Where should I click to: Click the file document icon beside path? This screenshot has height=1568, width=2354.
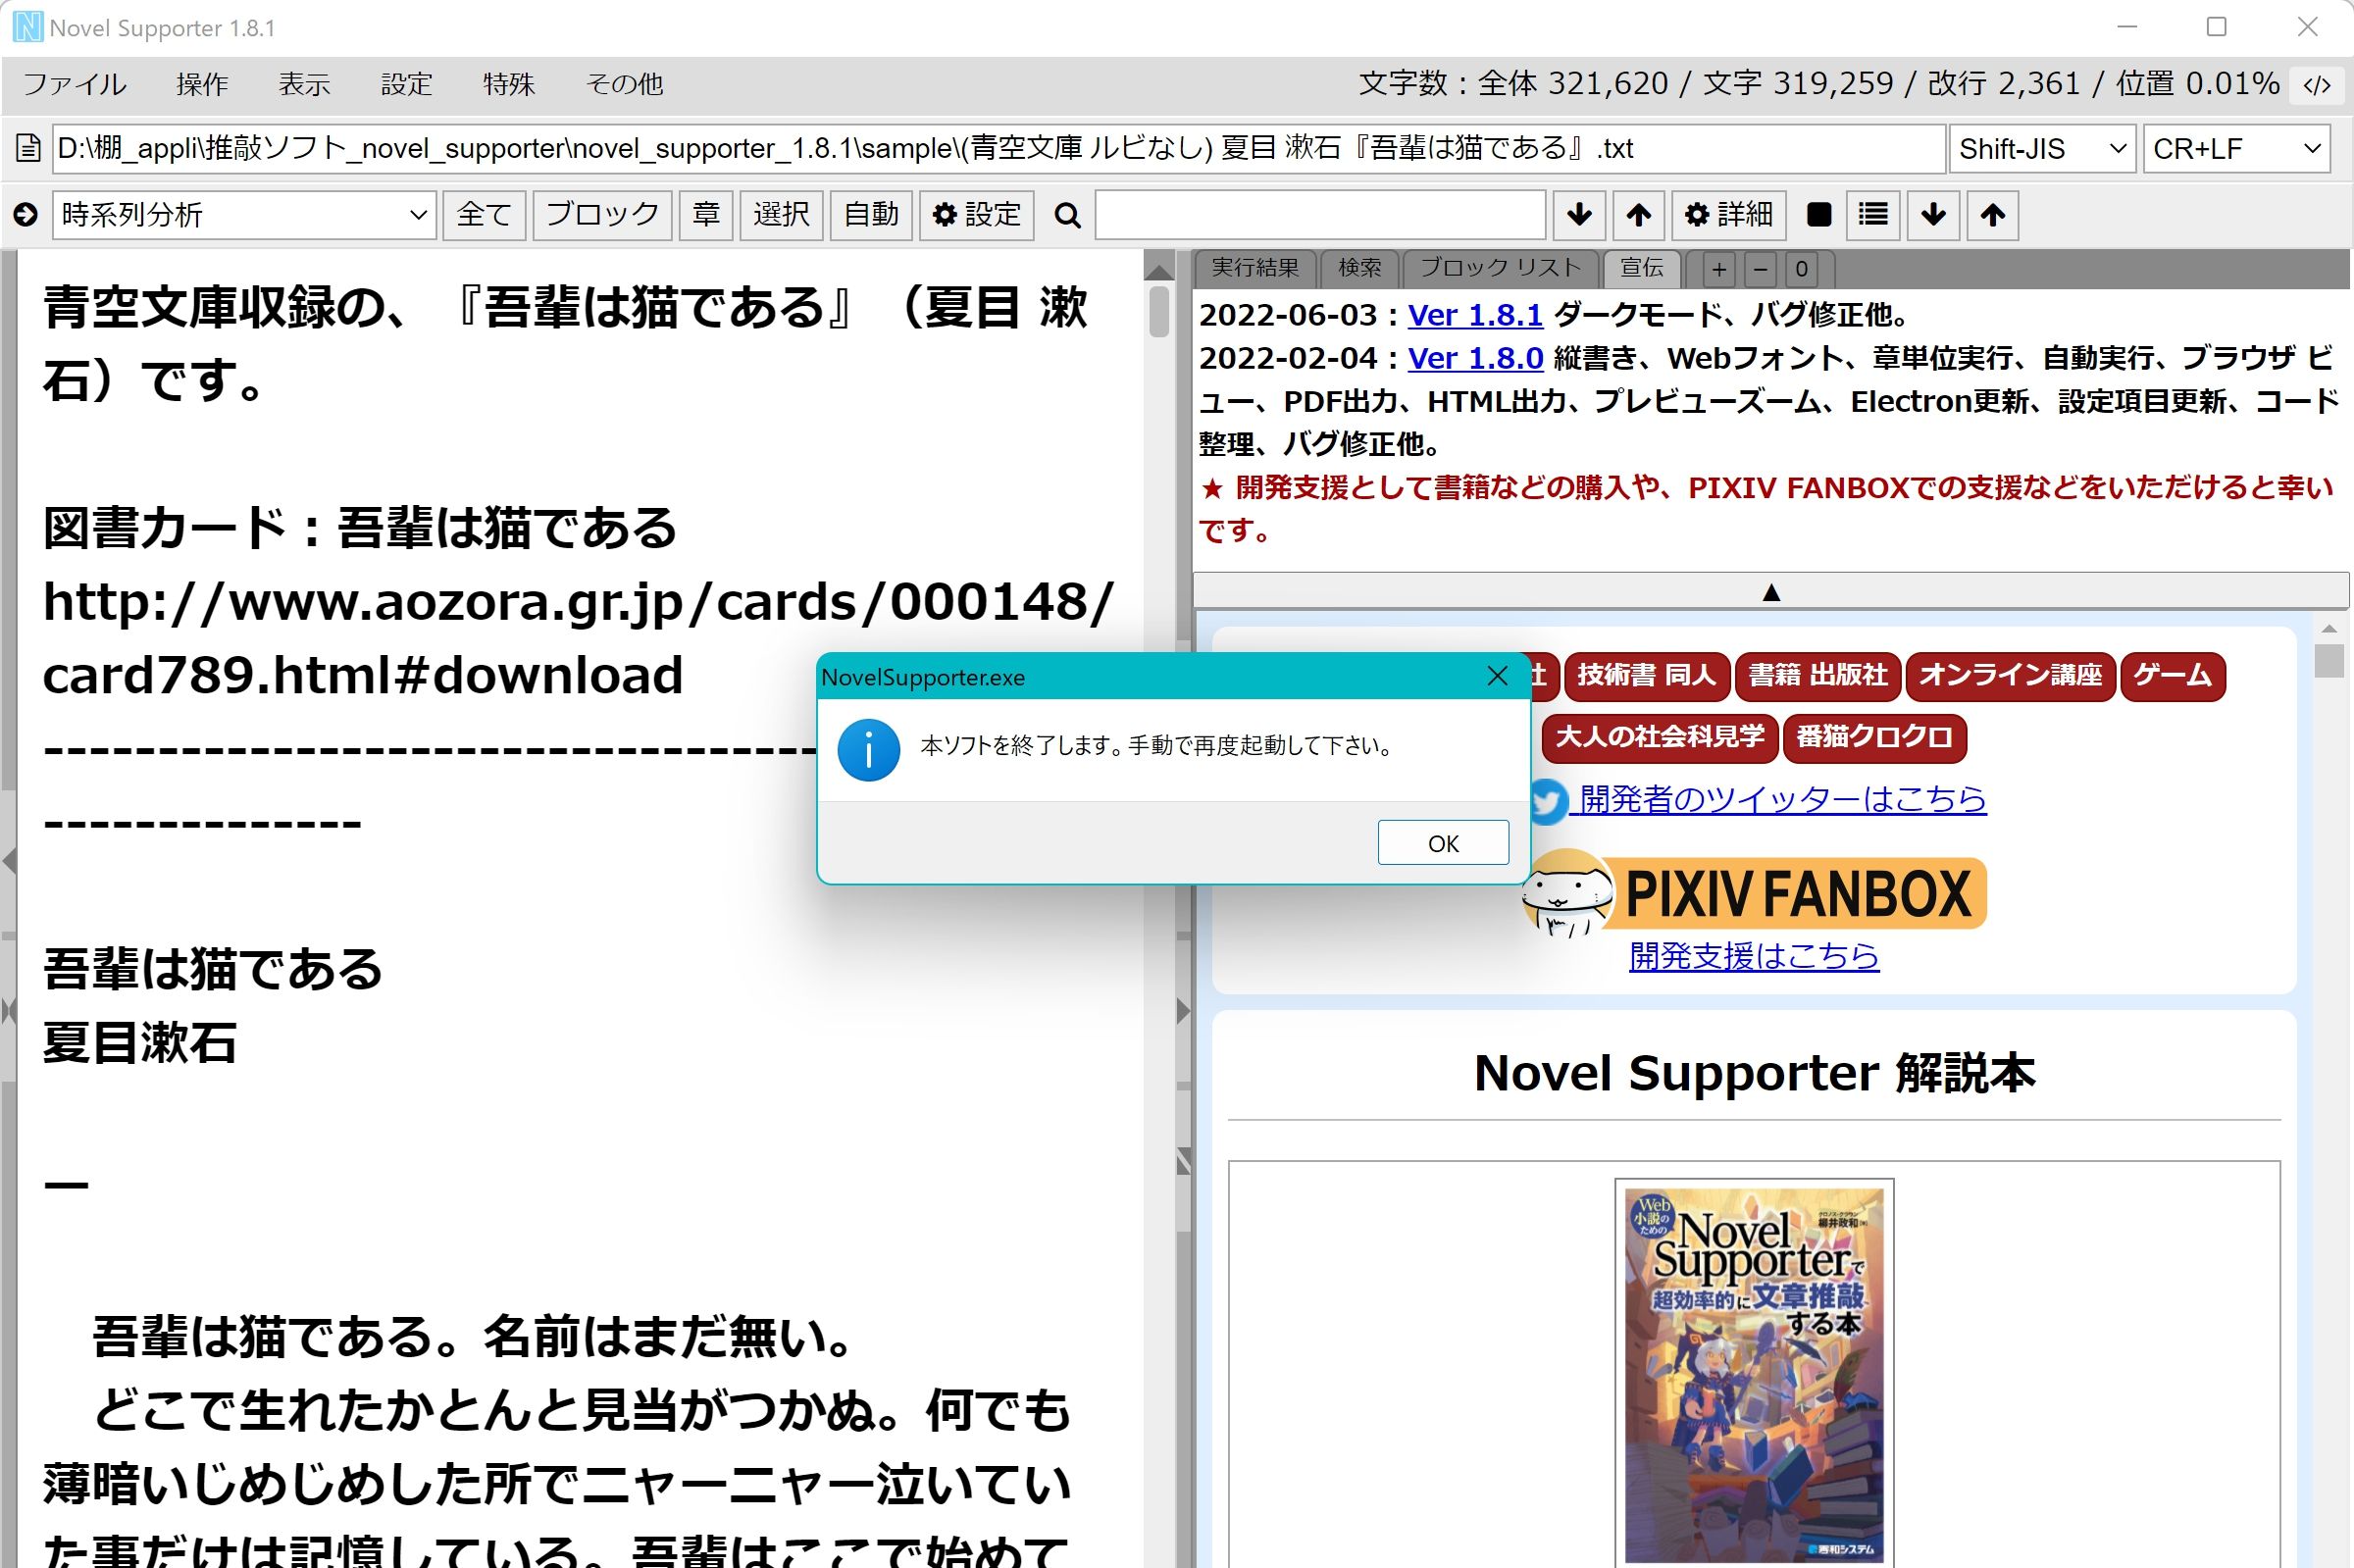click(28, 149)
